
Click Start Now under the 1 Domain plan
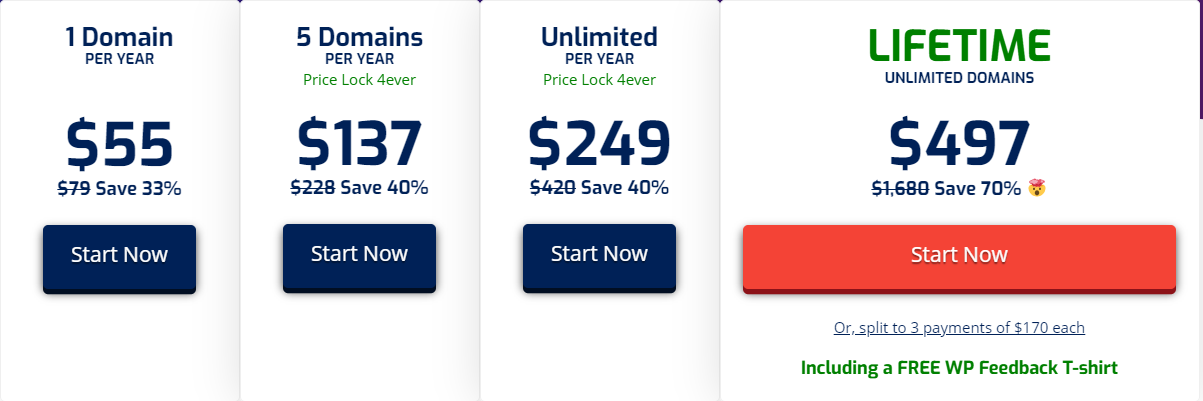[x=119, y=255]
